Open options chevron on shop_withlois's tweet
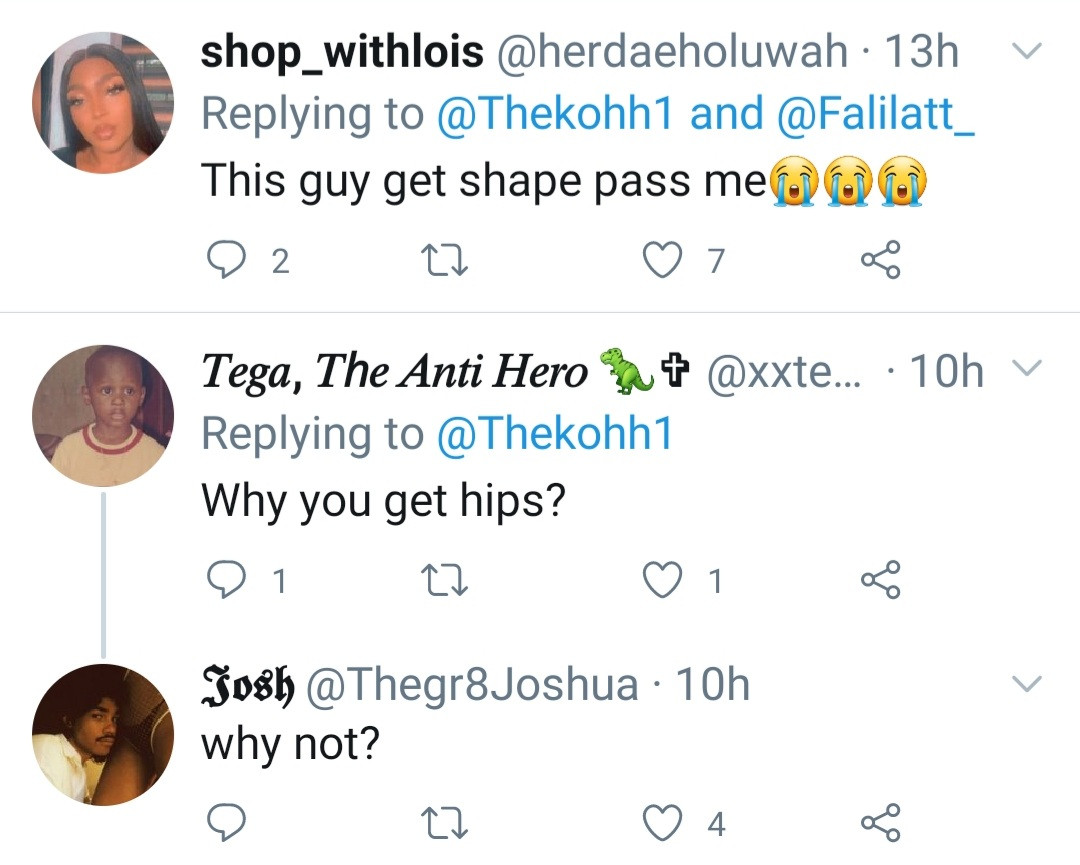The image size is (1080, 865). (x=1027, y=50)
